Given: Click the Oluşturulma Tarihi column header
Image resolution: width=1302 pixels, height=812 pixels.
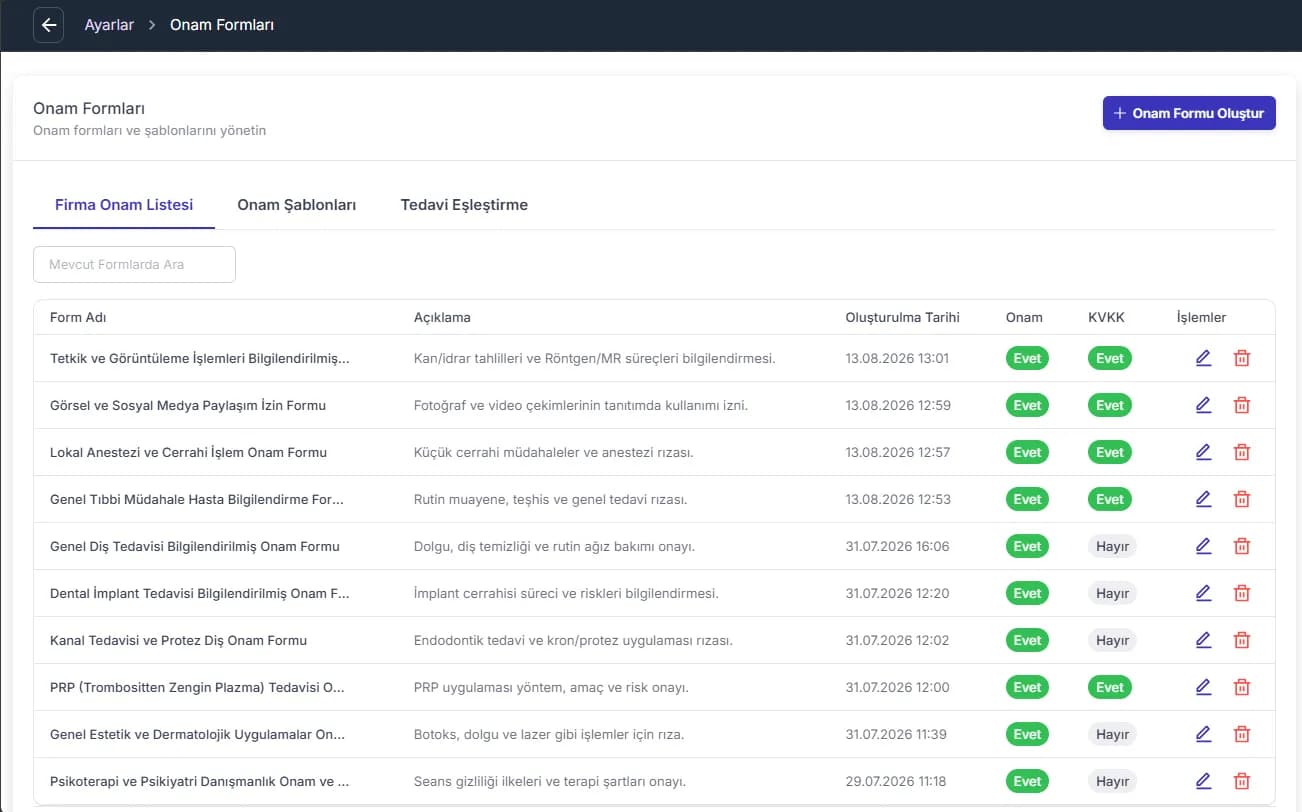Looking at the screenshot, I should click(x=902, y=317).
